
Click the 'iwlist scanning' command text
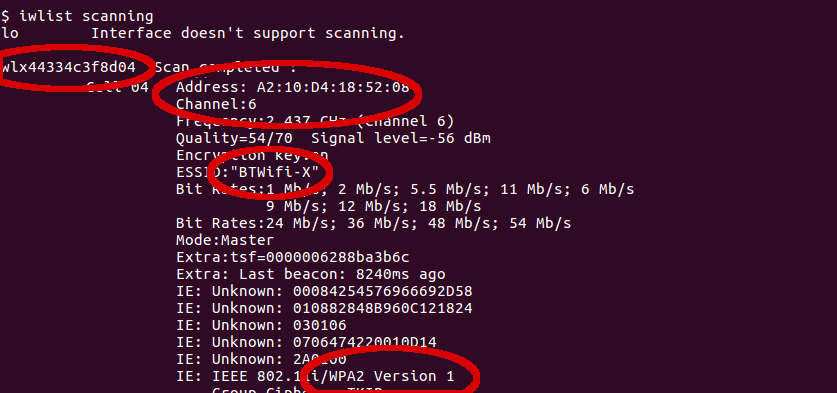point(86,17)
